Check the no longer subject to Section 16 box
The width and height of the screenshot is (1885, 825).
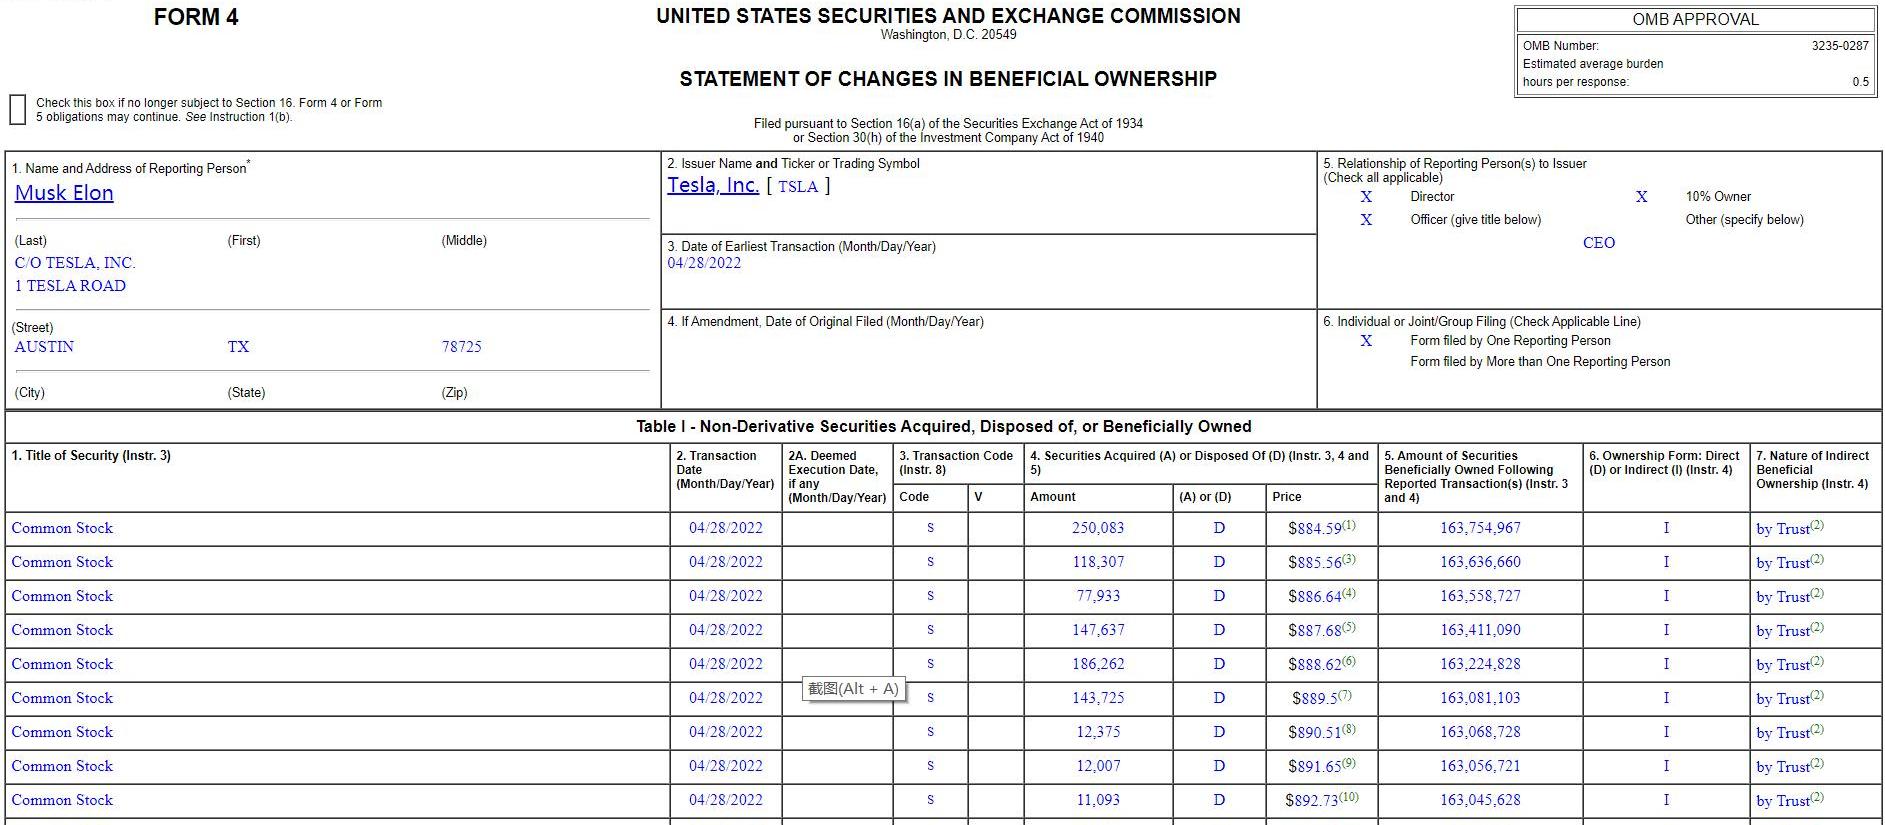point(17,109)
